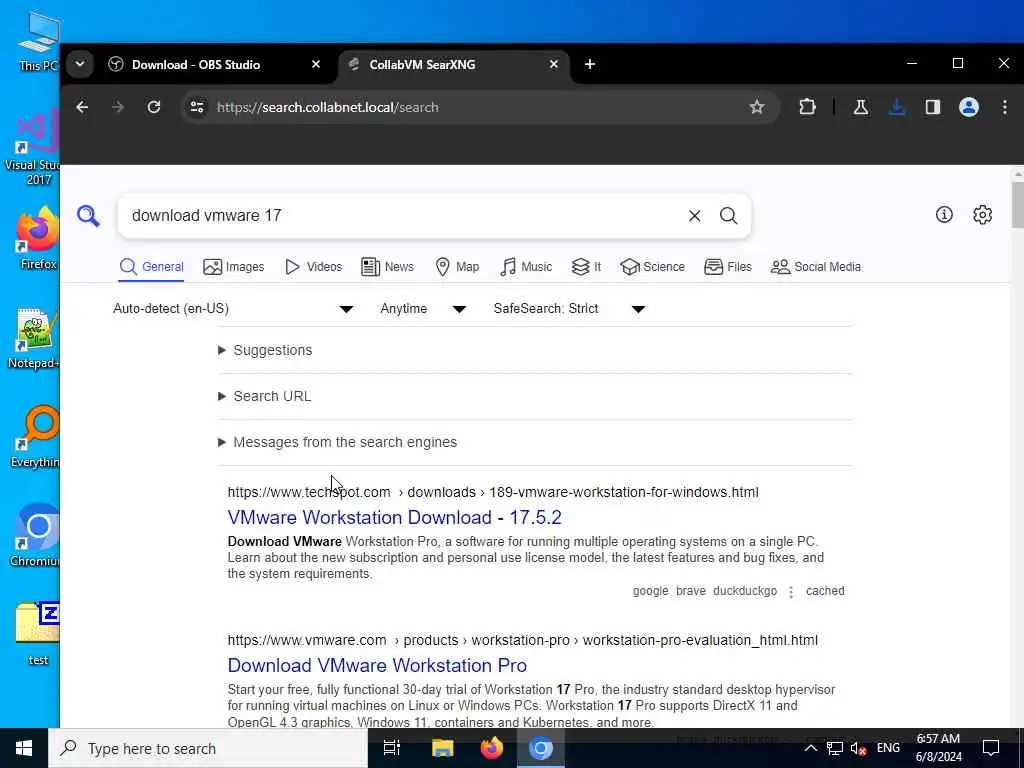Open the test zip folder on desktop
Viewport: 1024px width, 768px height.
tap(38, 632)
